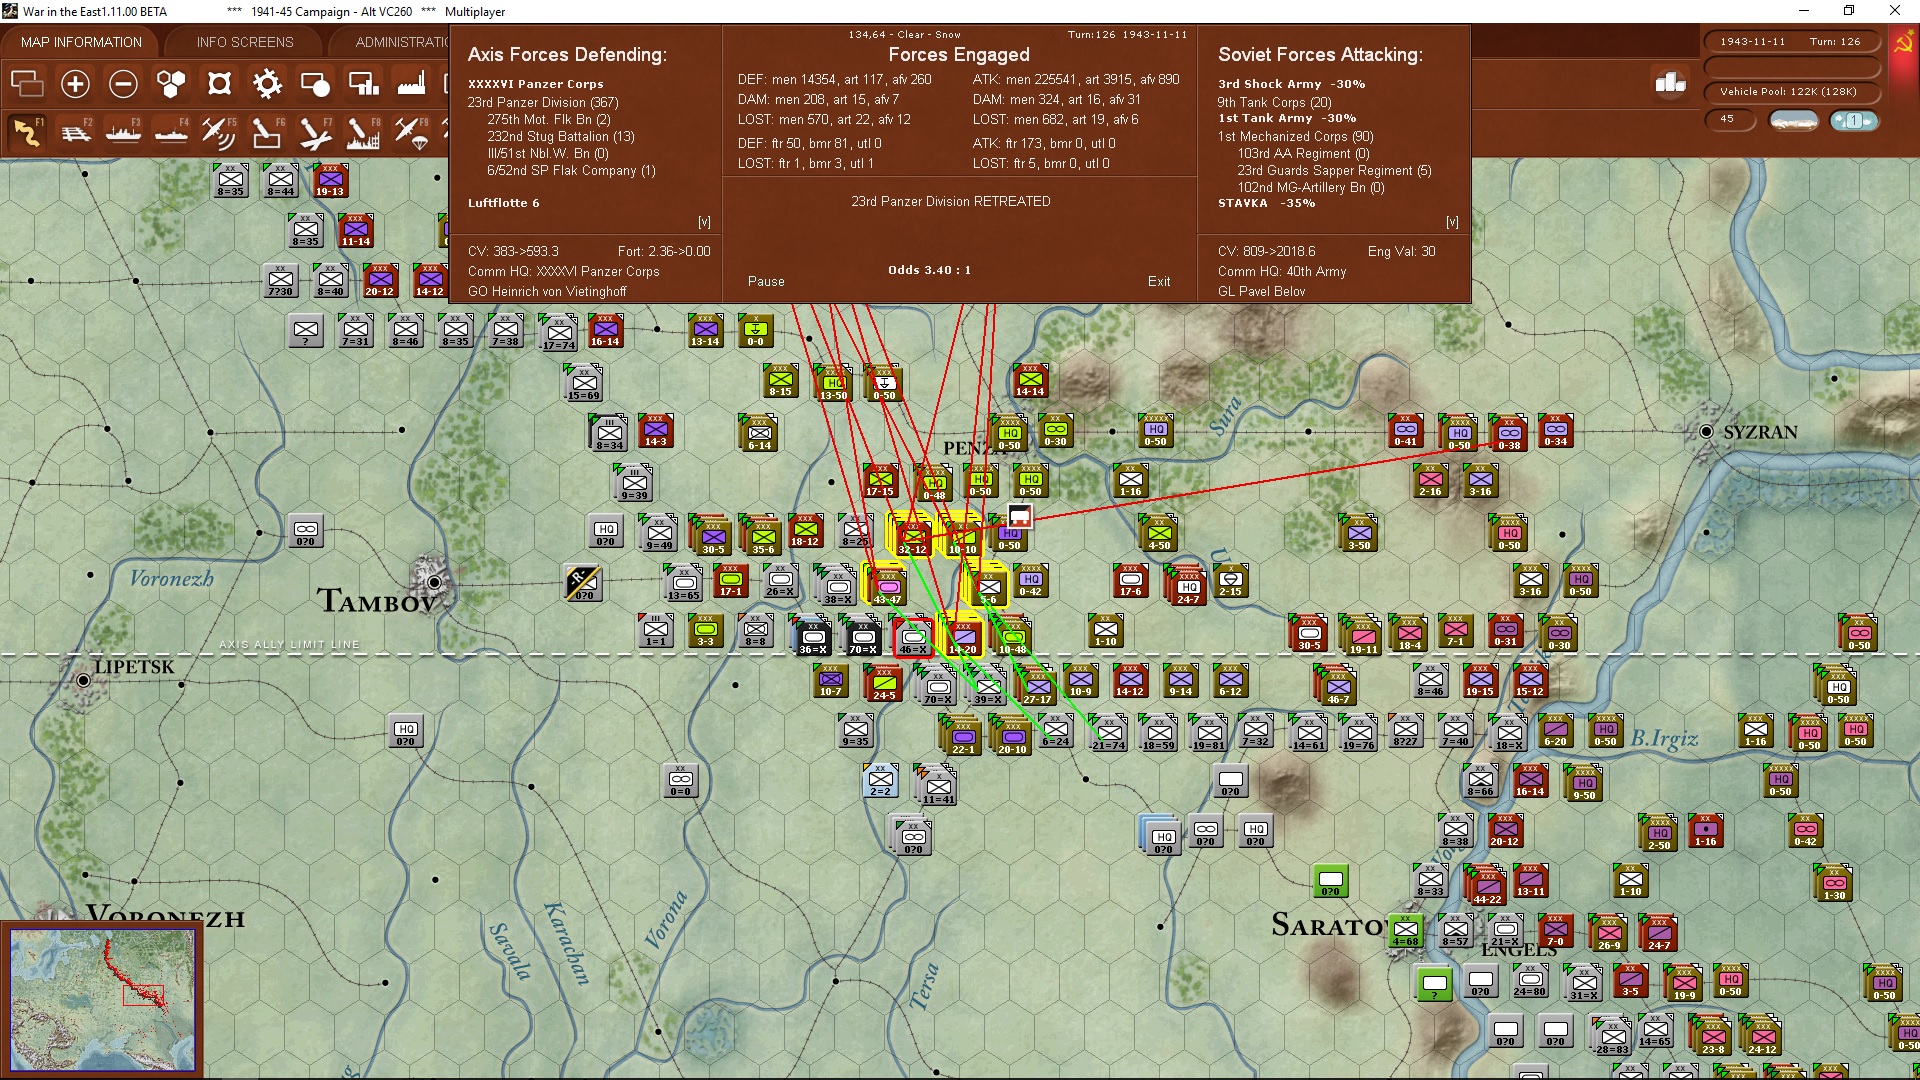The width and height of the screenshot is (1920, 1080).
Task: Open the MAP INFORMATION tab
Action: 81,42
